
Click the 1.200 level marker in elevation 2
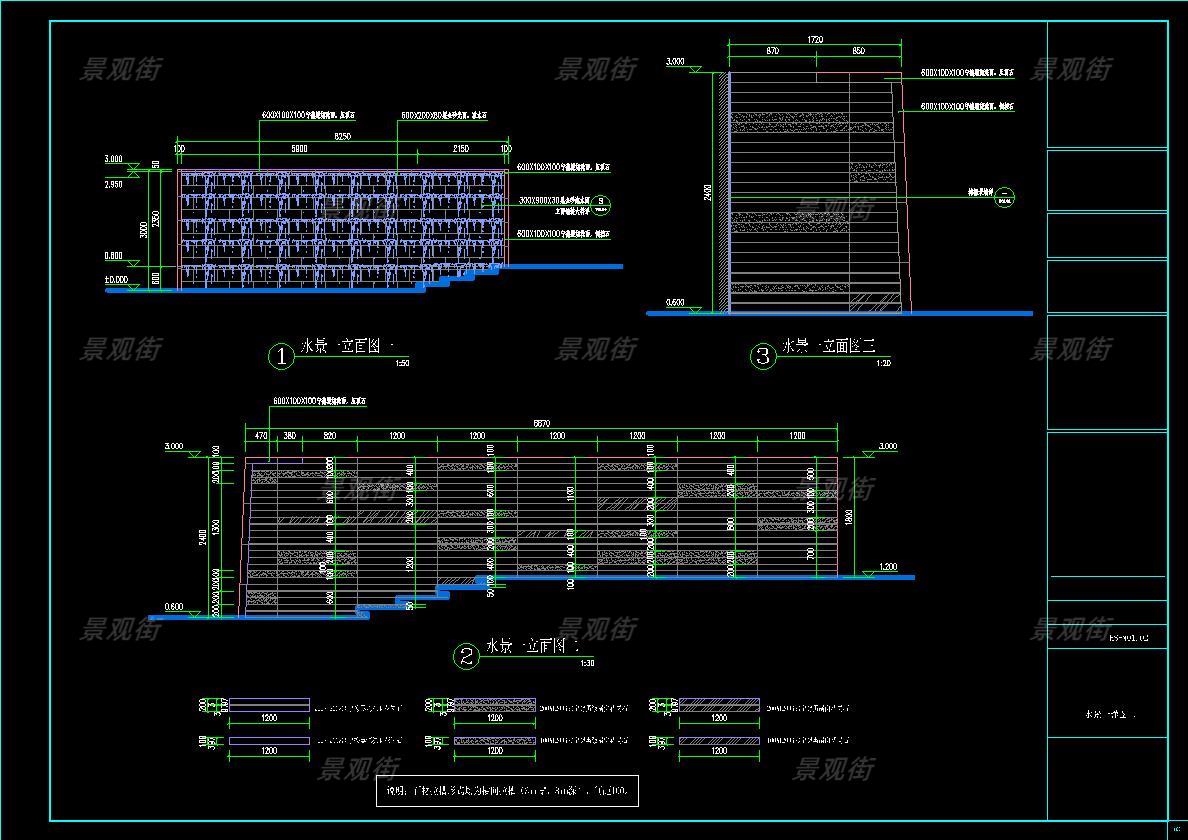(x=887, y=567)
